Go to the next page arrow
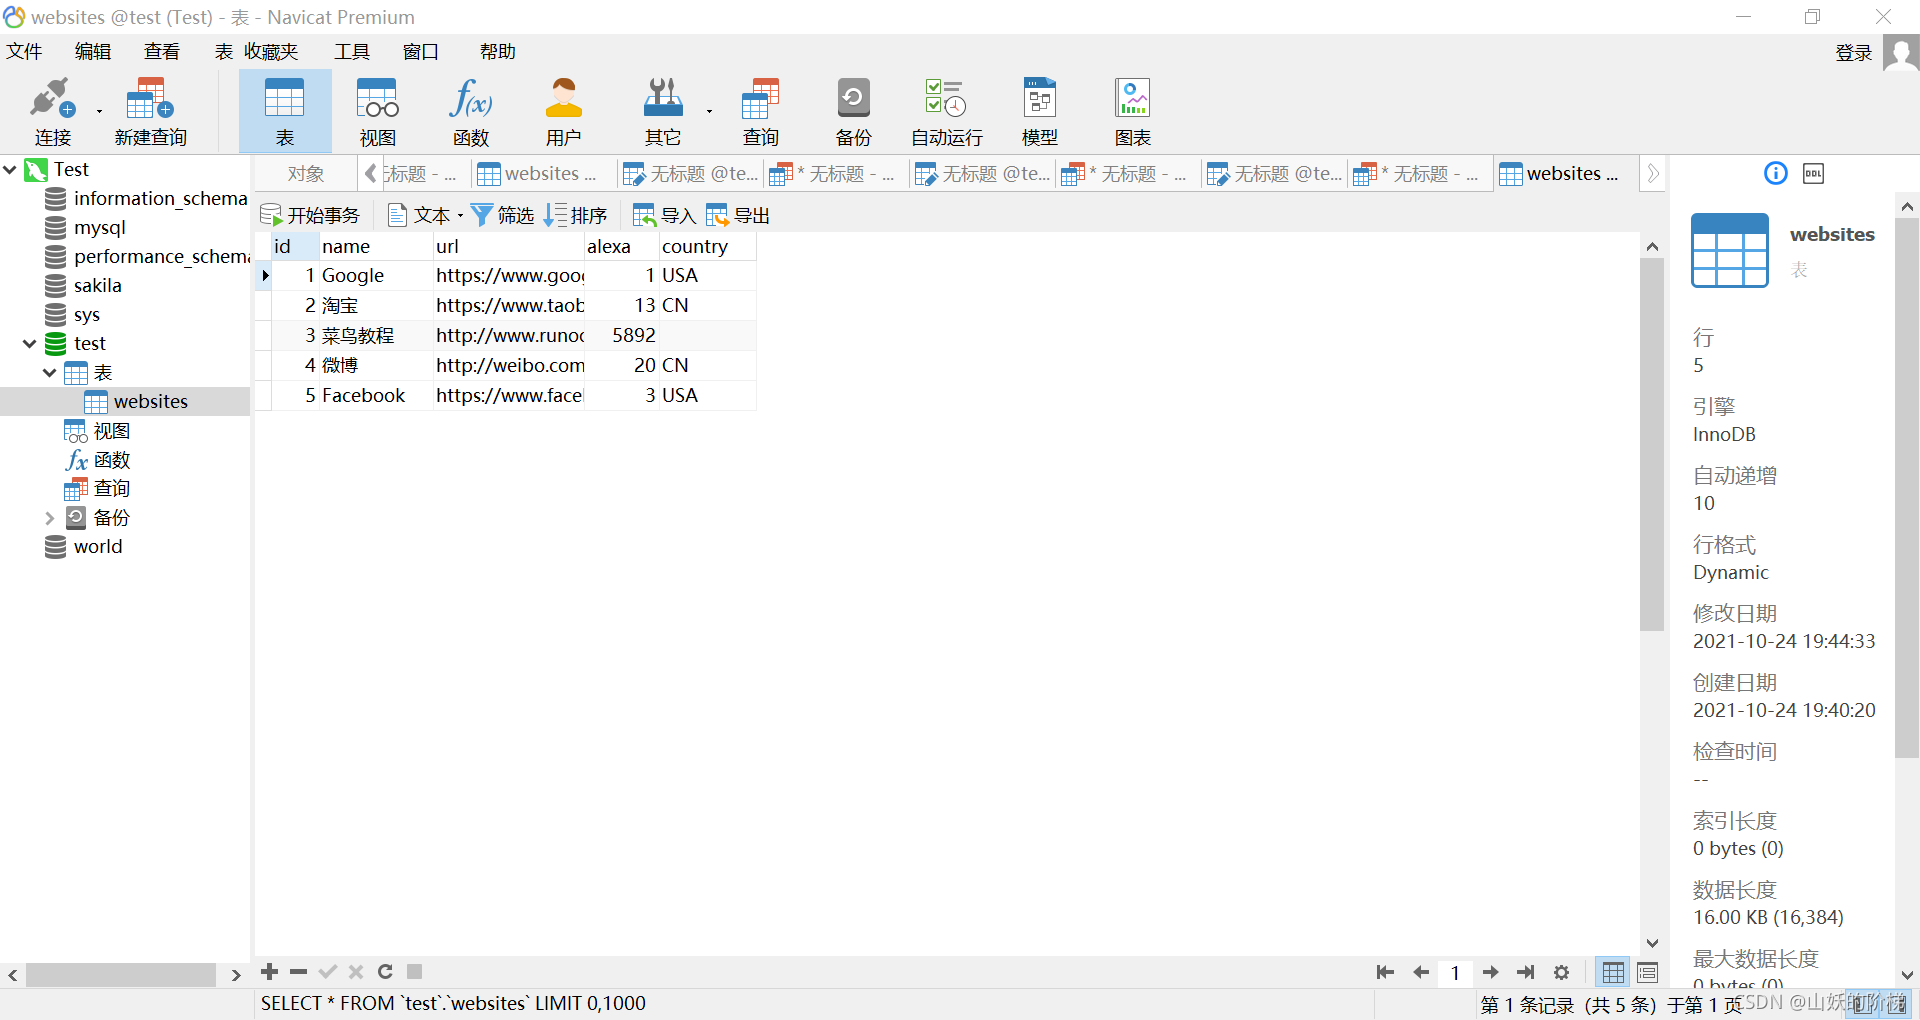 coord(1490,972)
